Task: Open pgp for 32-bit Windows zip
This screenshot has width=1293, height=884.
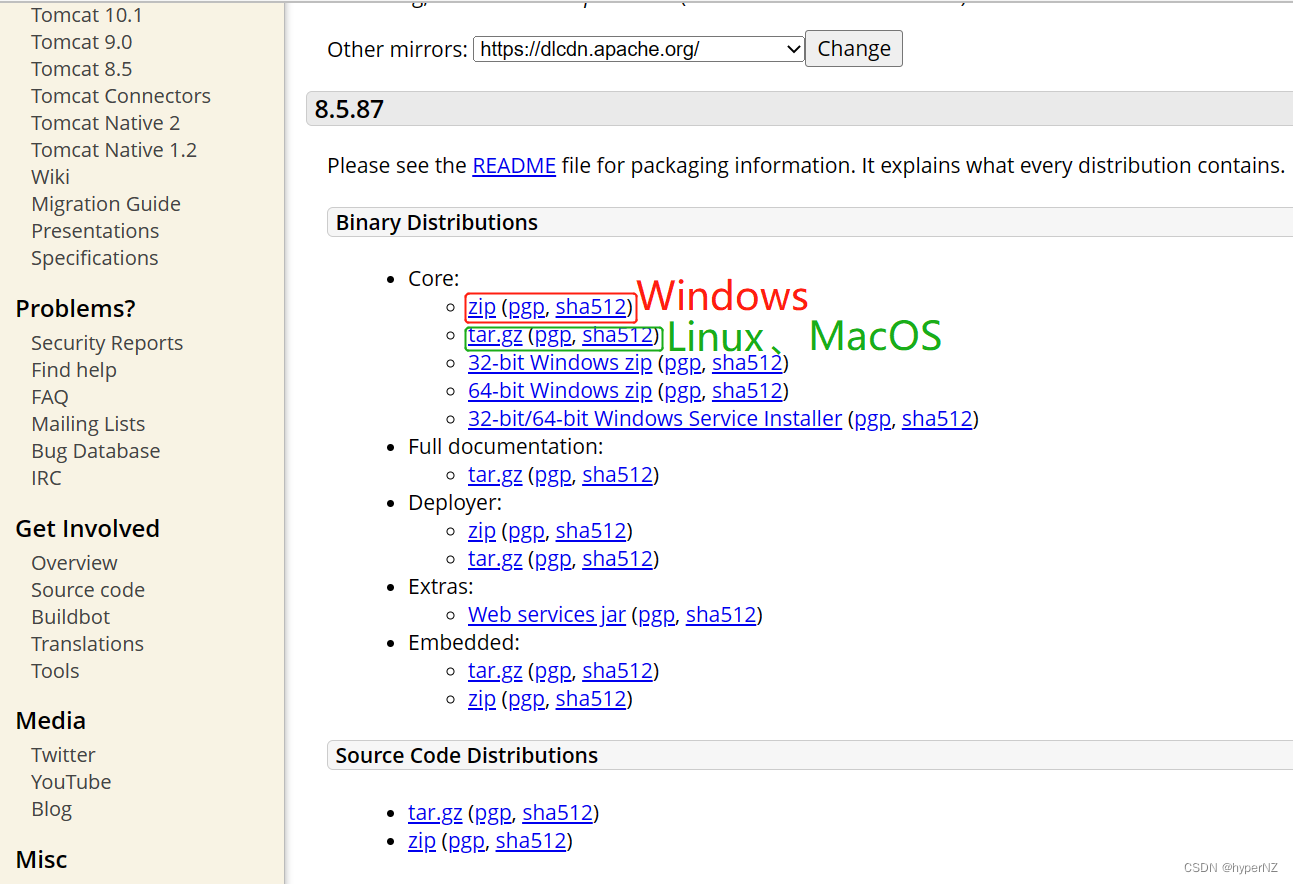Action: (x=683, y=363)
